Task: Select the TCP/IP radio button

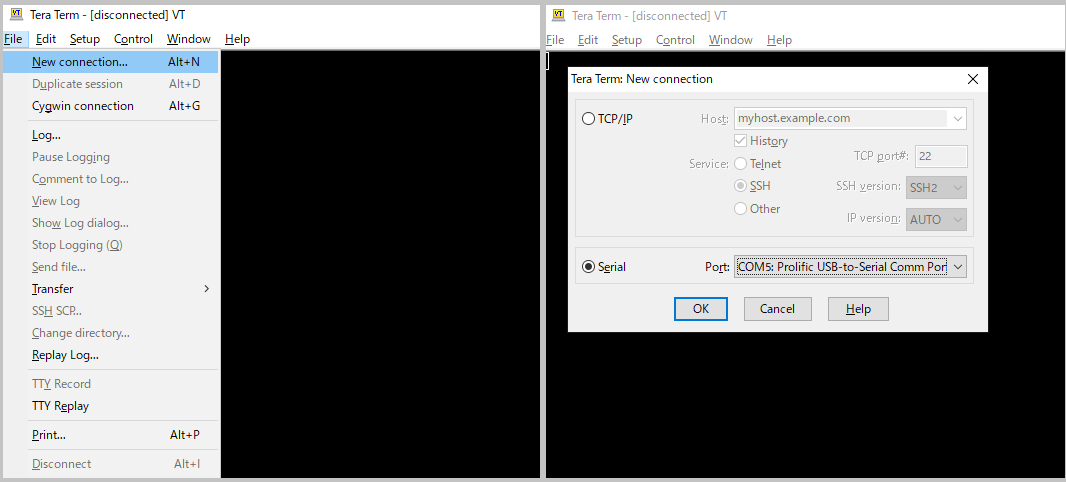Action: (x=588, y=119)
